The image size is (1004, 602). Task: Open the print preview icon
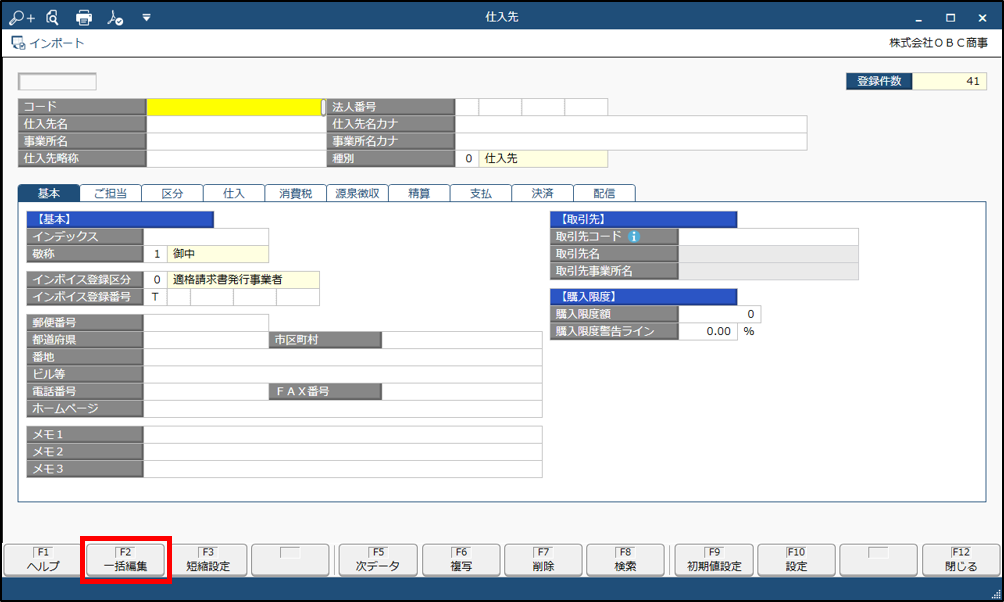(53, 17)
